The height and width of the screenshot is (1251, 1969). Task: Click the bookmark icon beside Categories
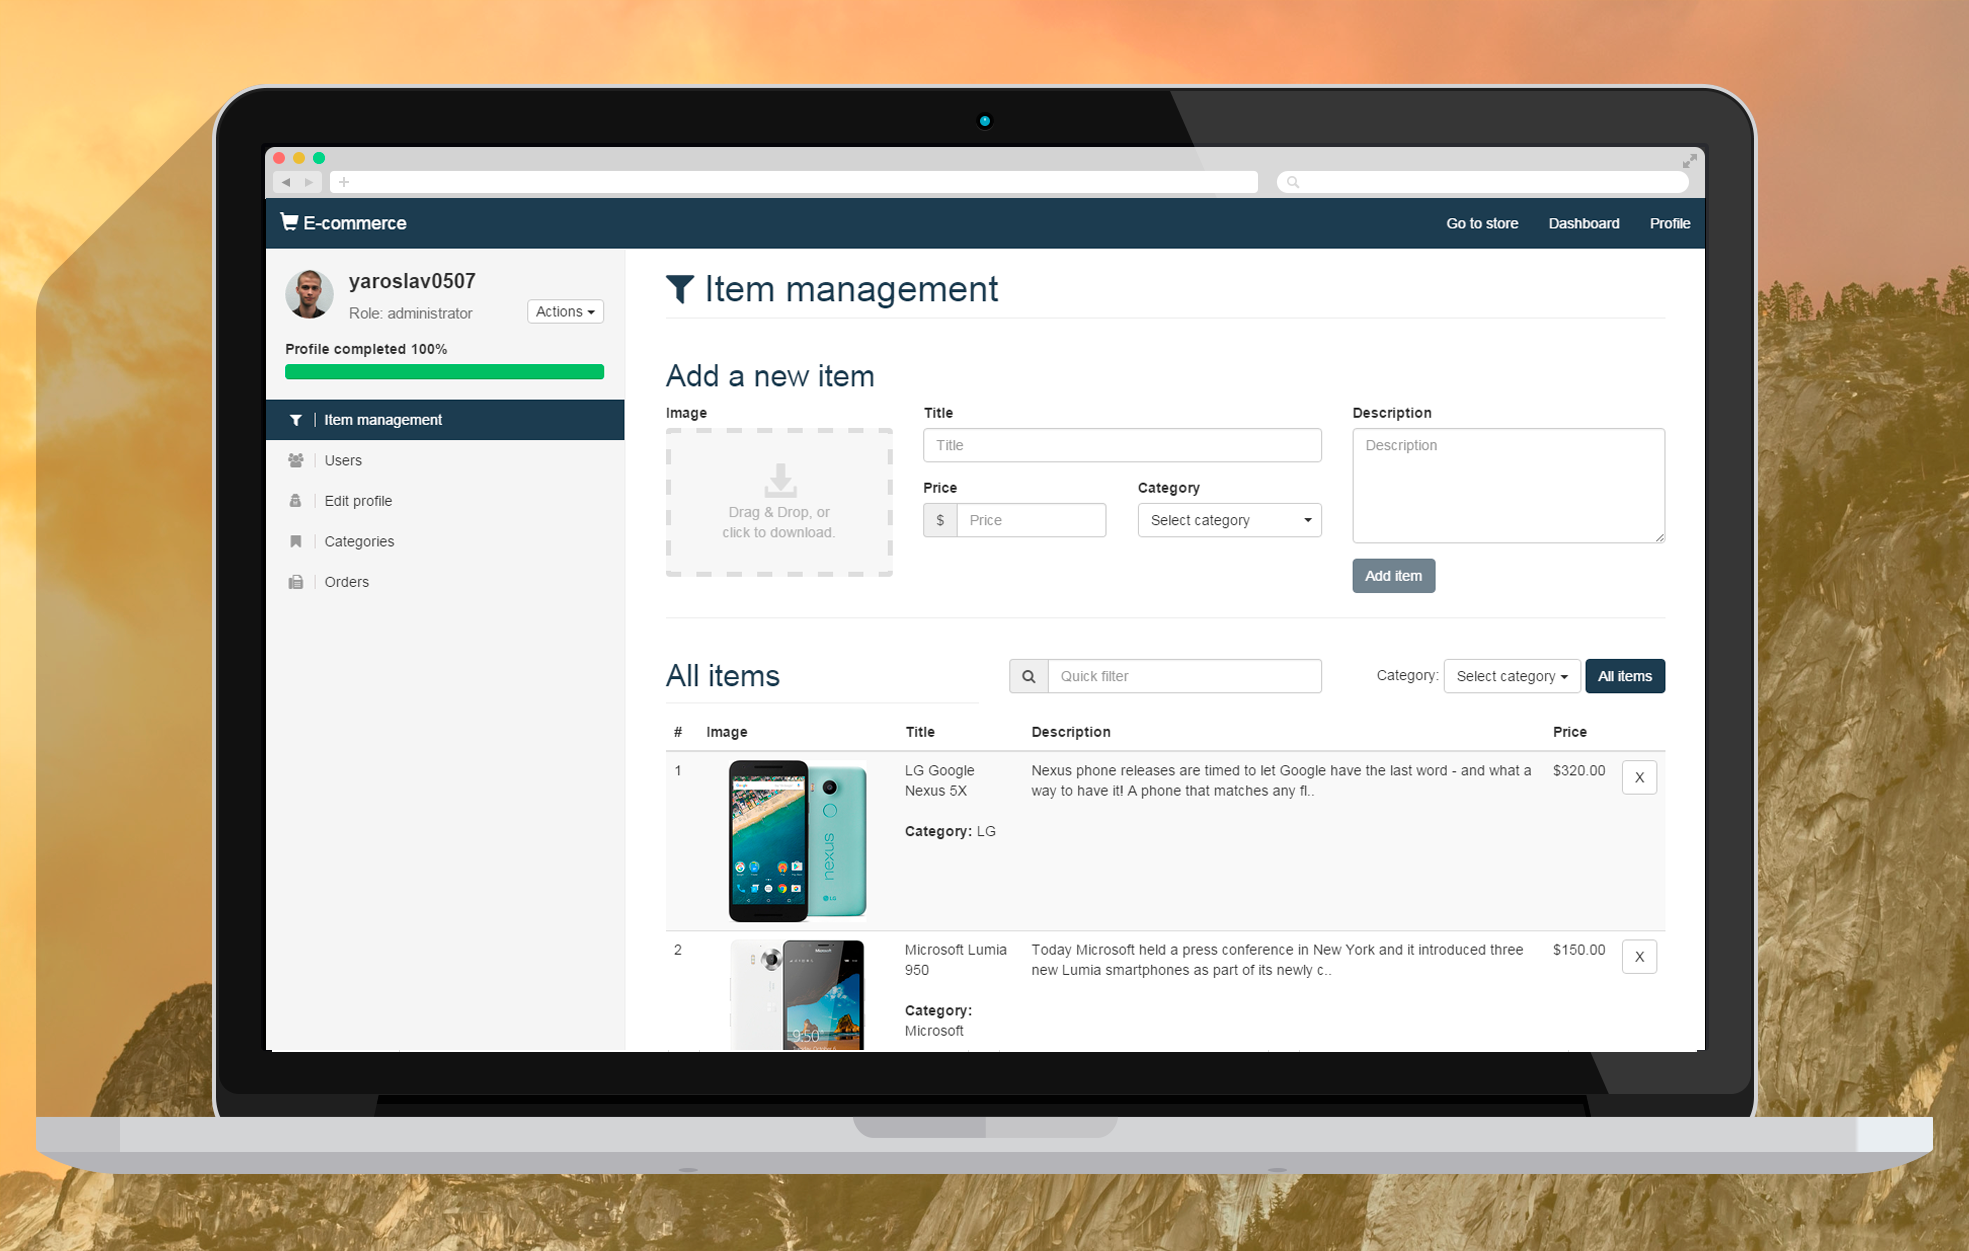[x=296, y=541]
